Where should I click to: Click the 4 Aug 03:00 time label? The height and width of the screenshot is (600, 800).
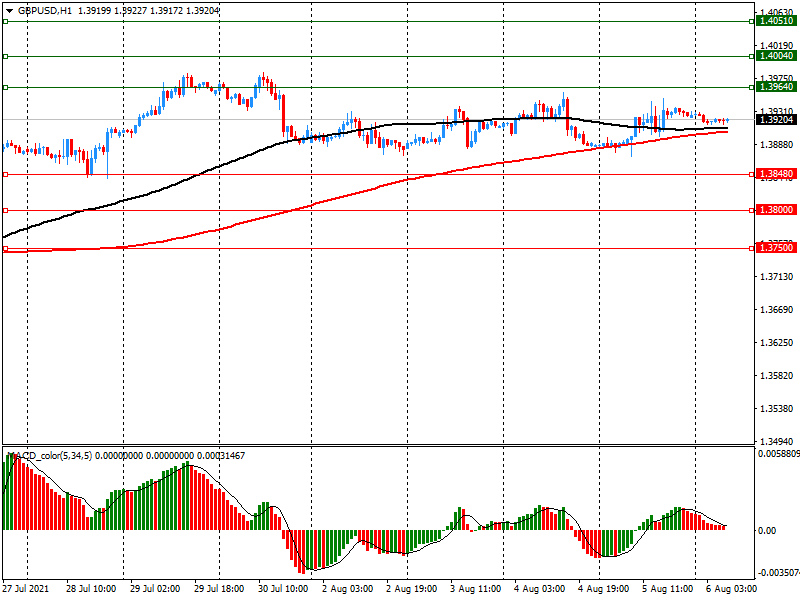coord(539,589)
